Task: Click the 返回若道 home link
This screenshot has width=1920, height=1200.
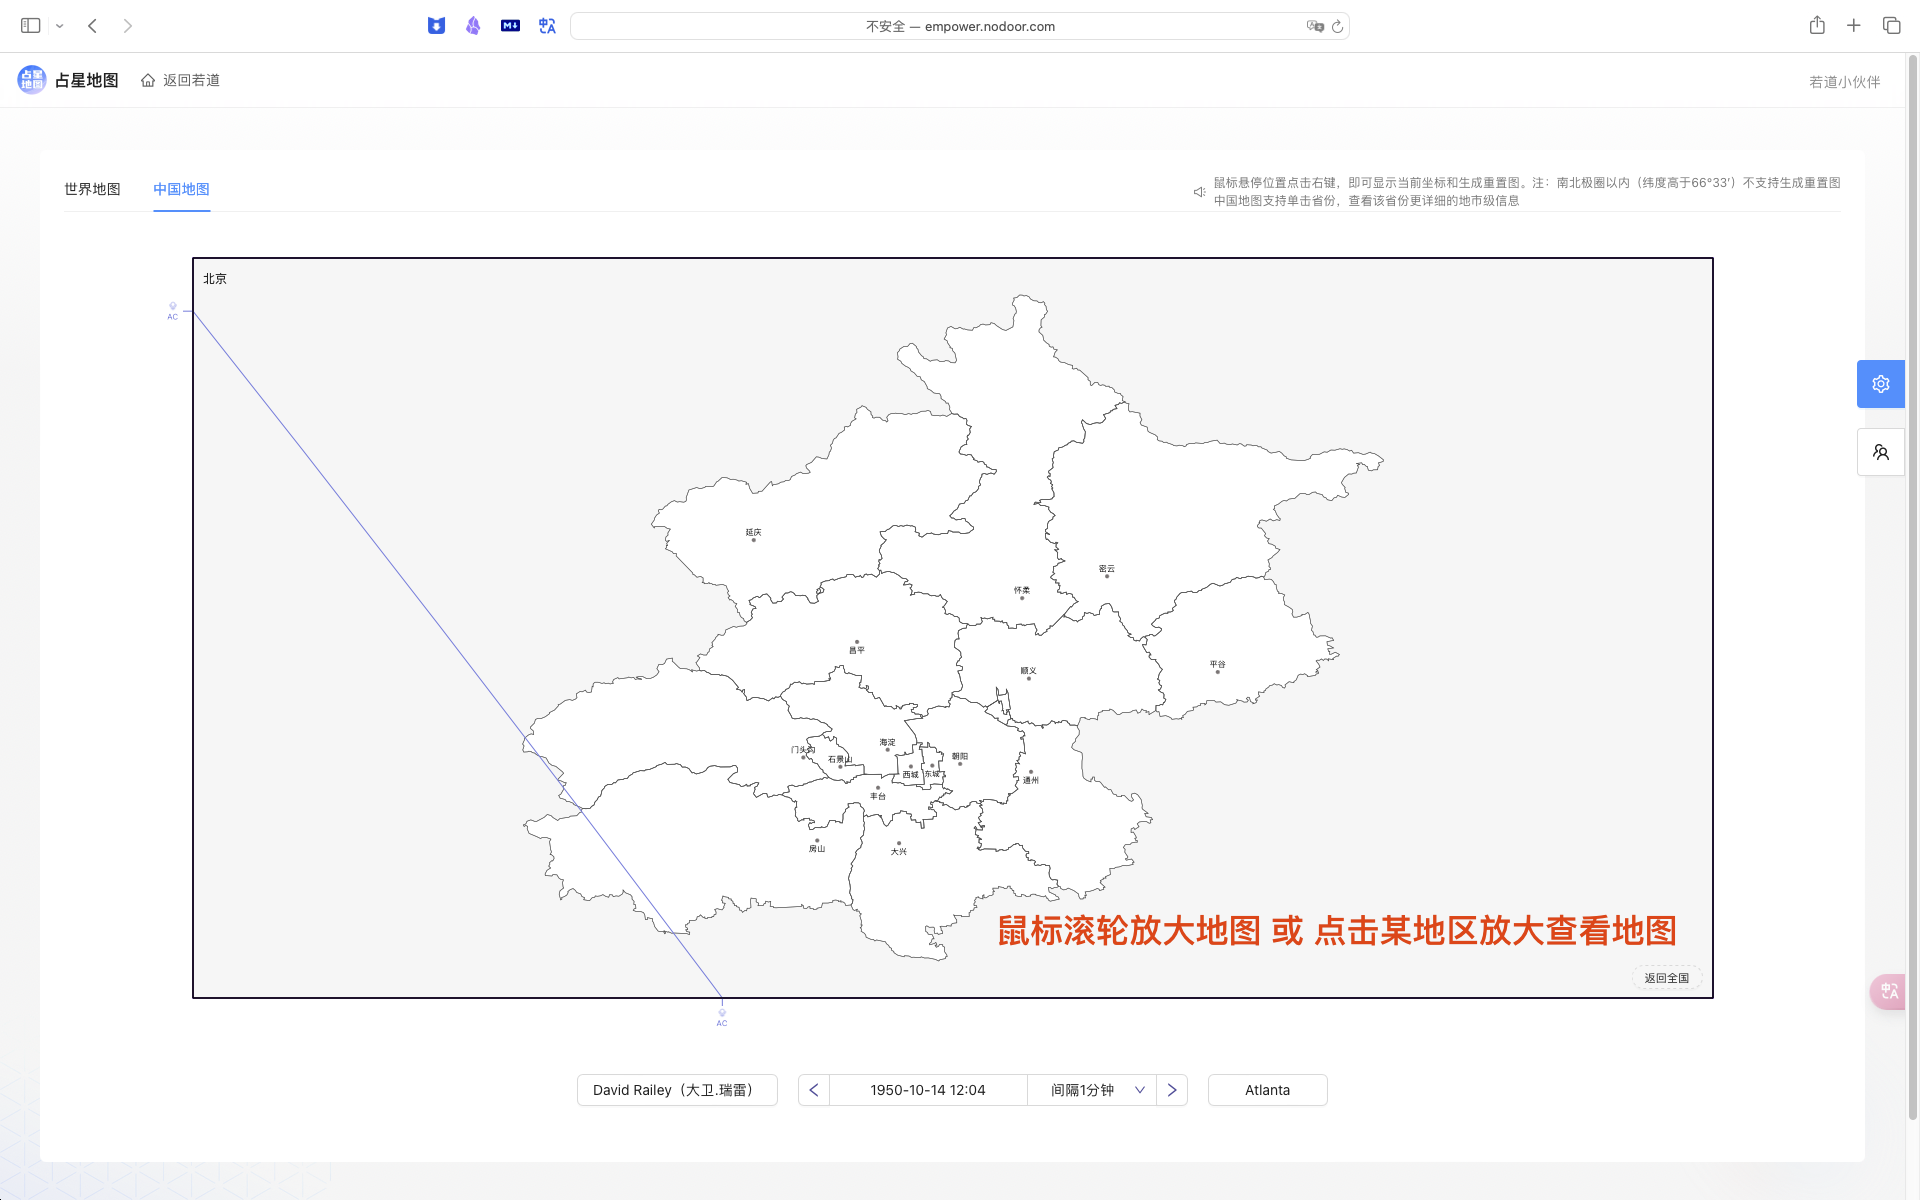Action: (x=181, y=80)
